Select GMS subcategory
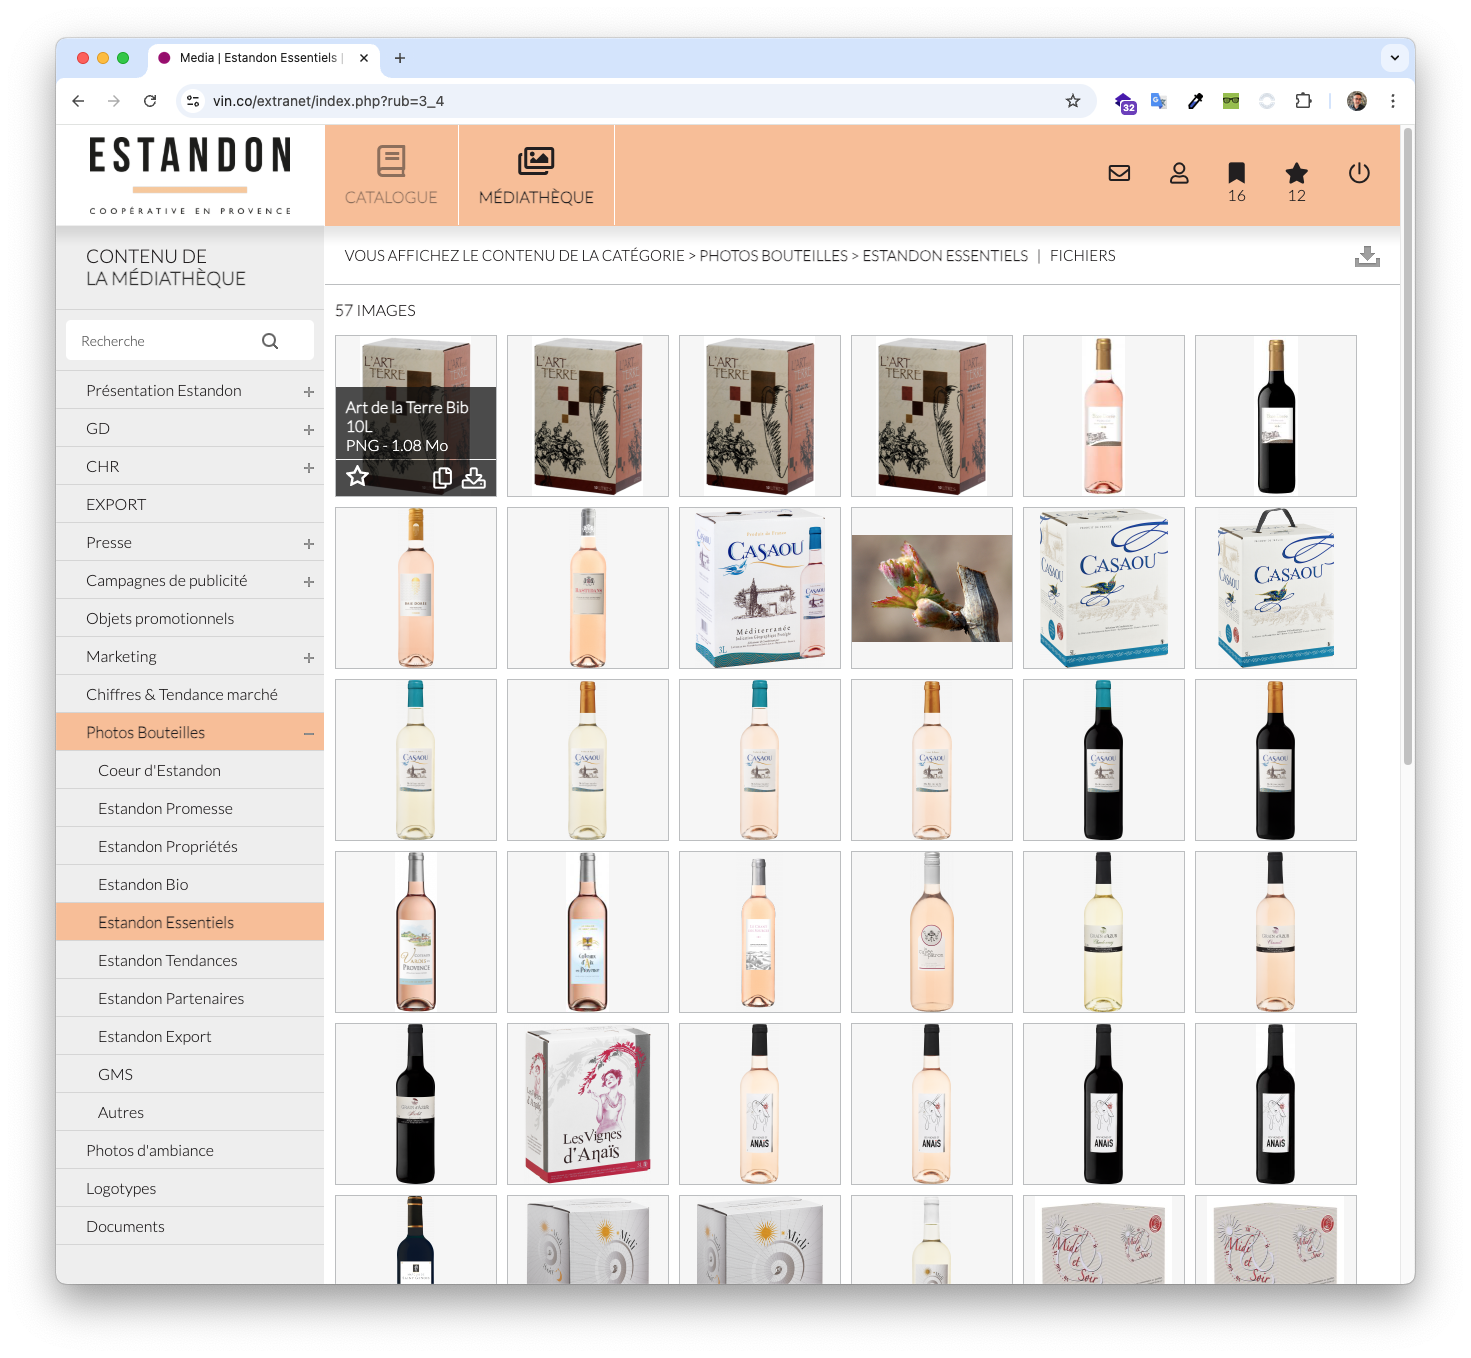The height and width of the screenshot is (1358, 1471). [190, 1074]
